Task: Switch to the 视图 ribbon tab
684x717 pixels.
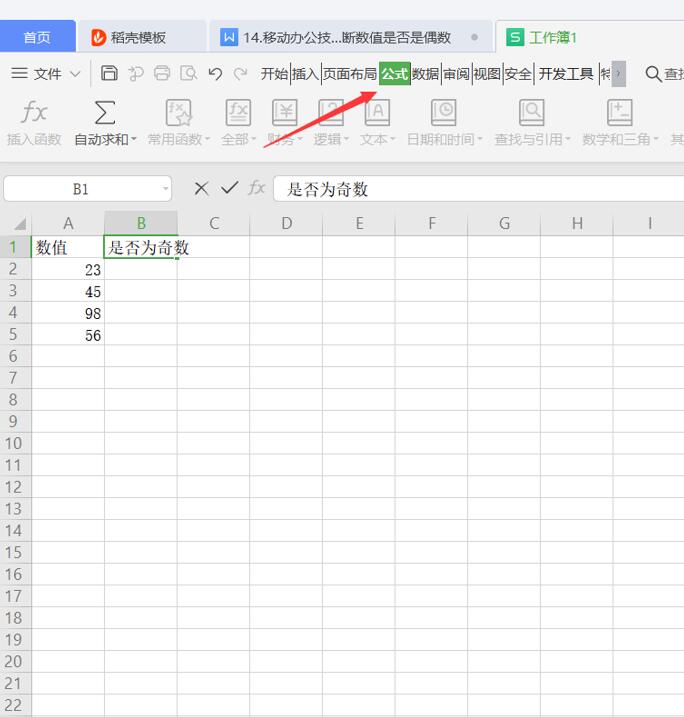Action: [487, 74]
